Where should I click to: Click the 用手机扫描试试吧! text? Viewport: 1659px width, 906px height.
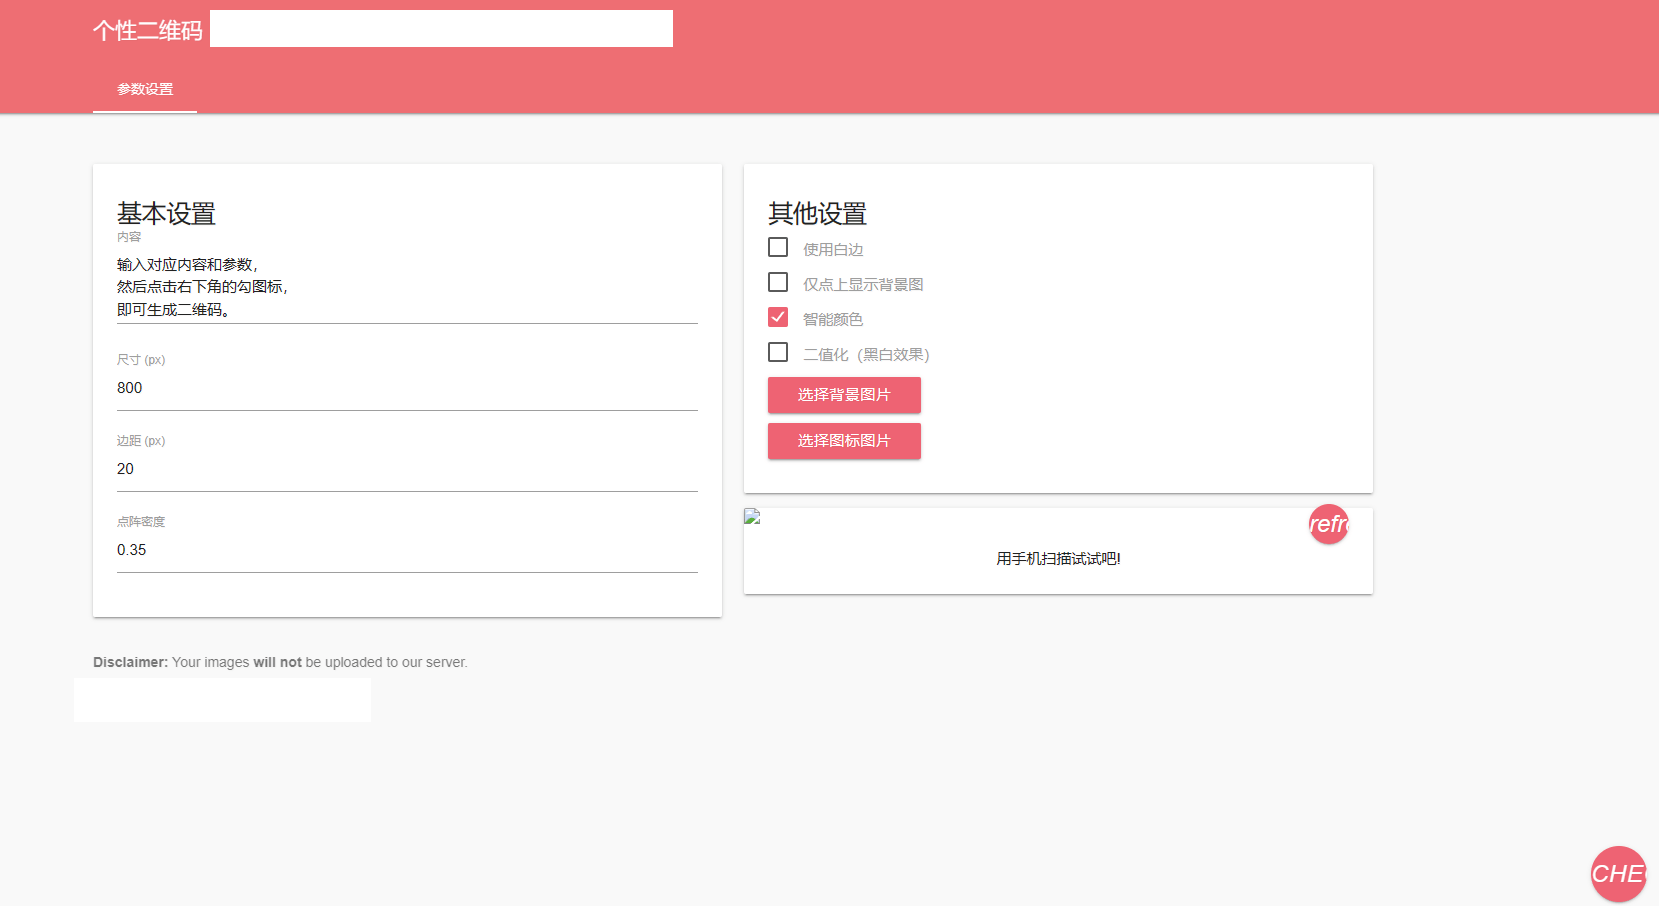point(1058,559)
